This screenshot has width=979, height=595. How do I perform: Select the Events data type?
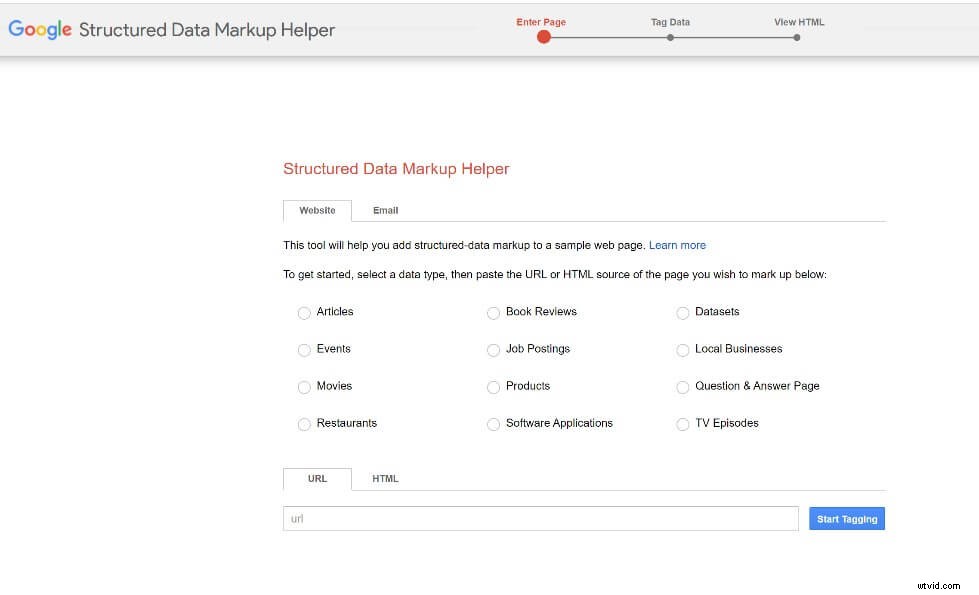coord(304,349)
